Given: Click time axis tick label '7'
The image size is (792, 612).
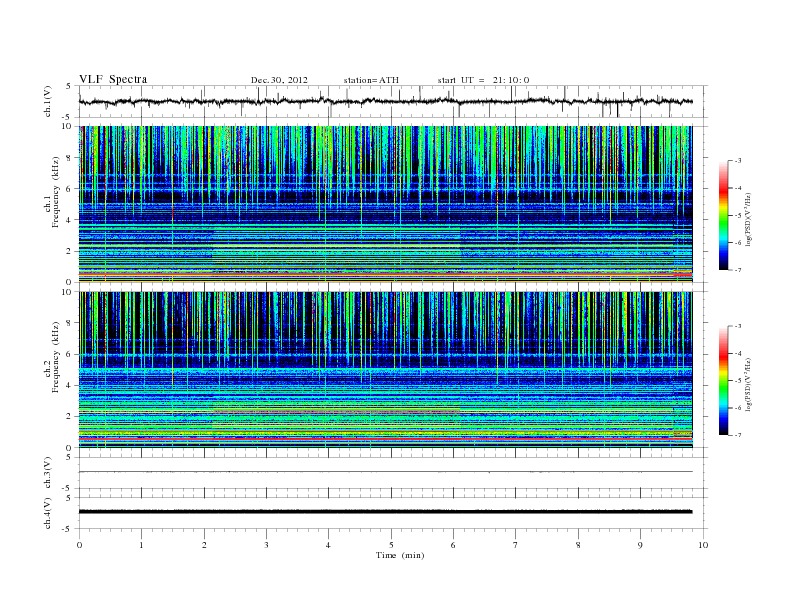Looking at the screenshot, I should (x=515, y=545).
